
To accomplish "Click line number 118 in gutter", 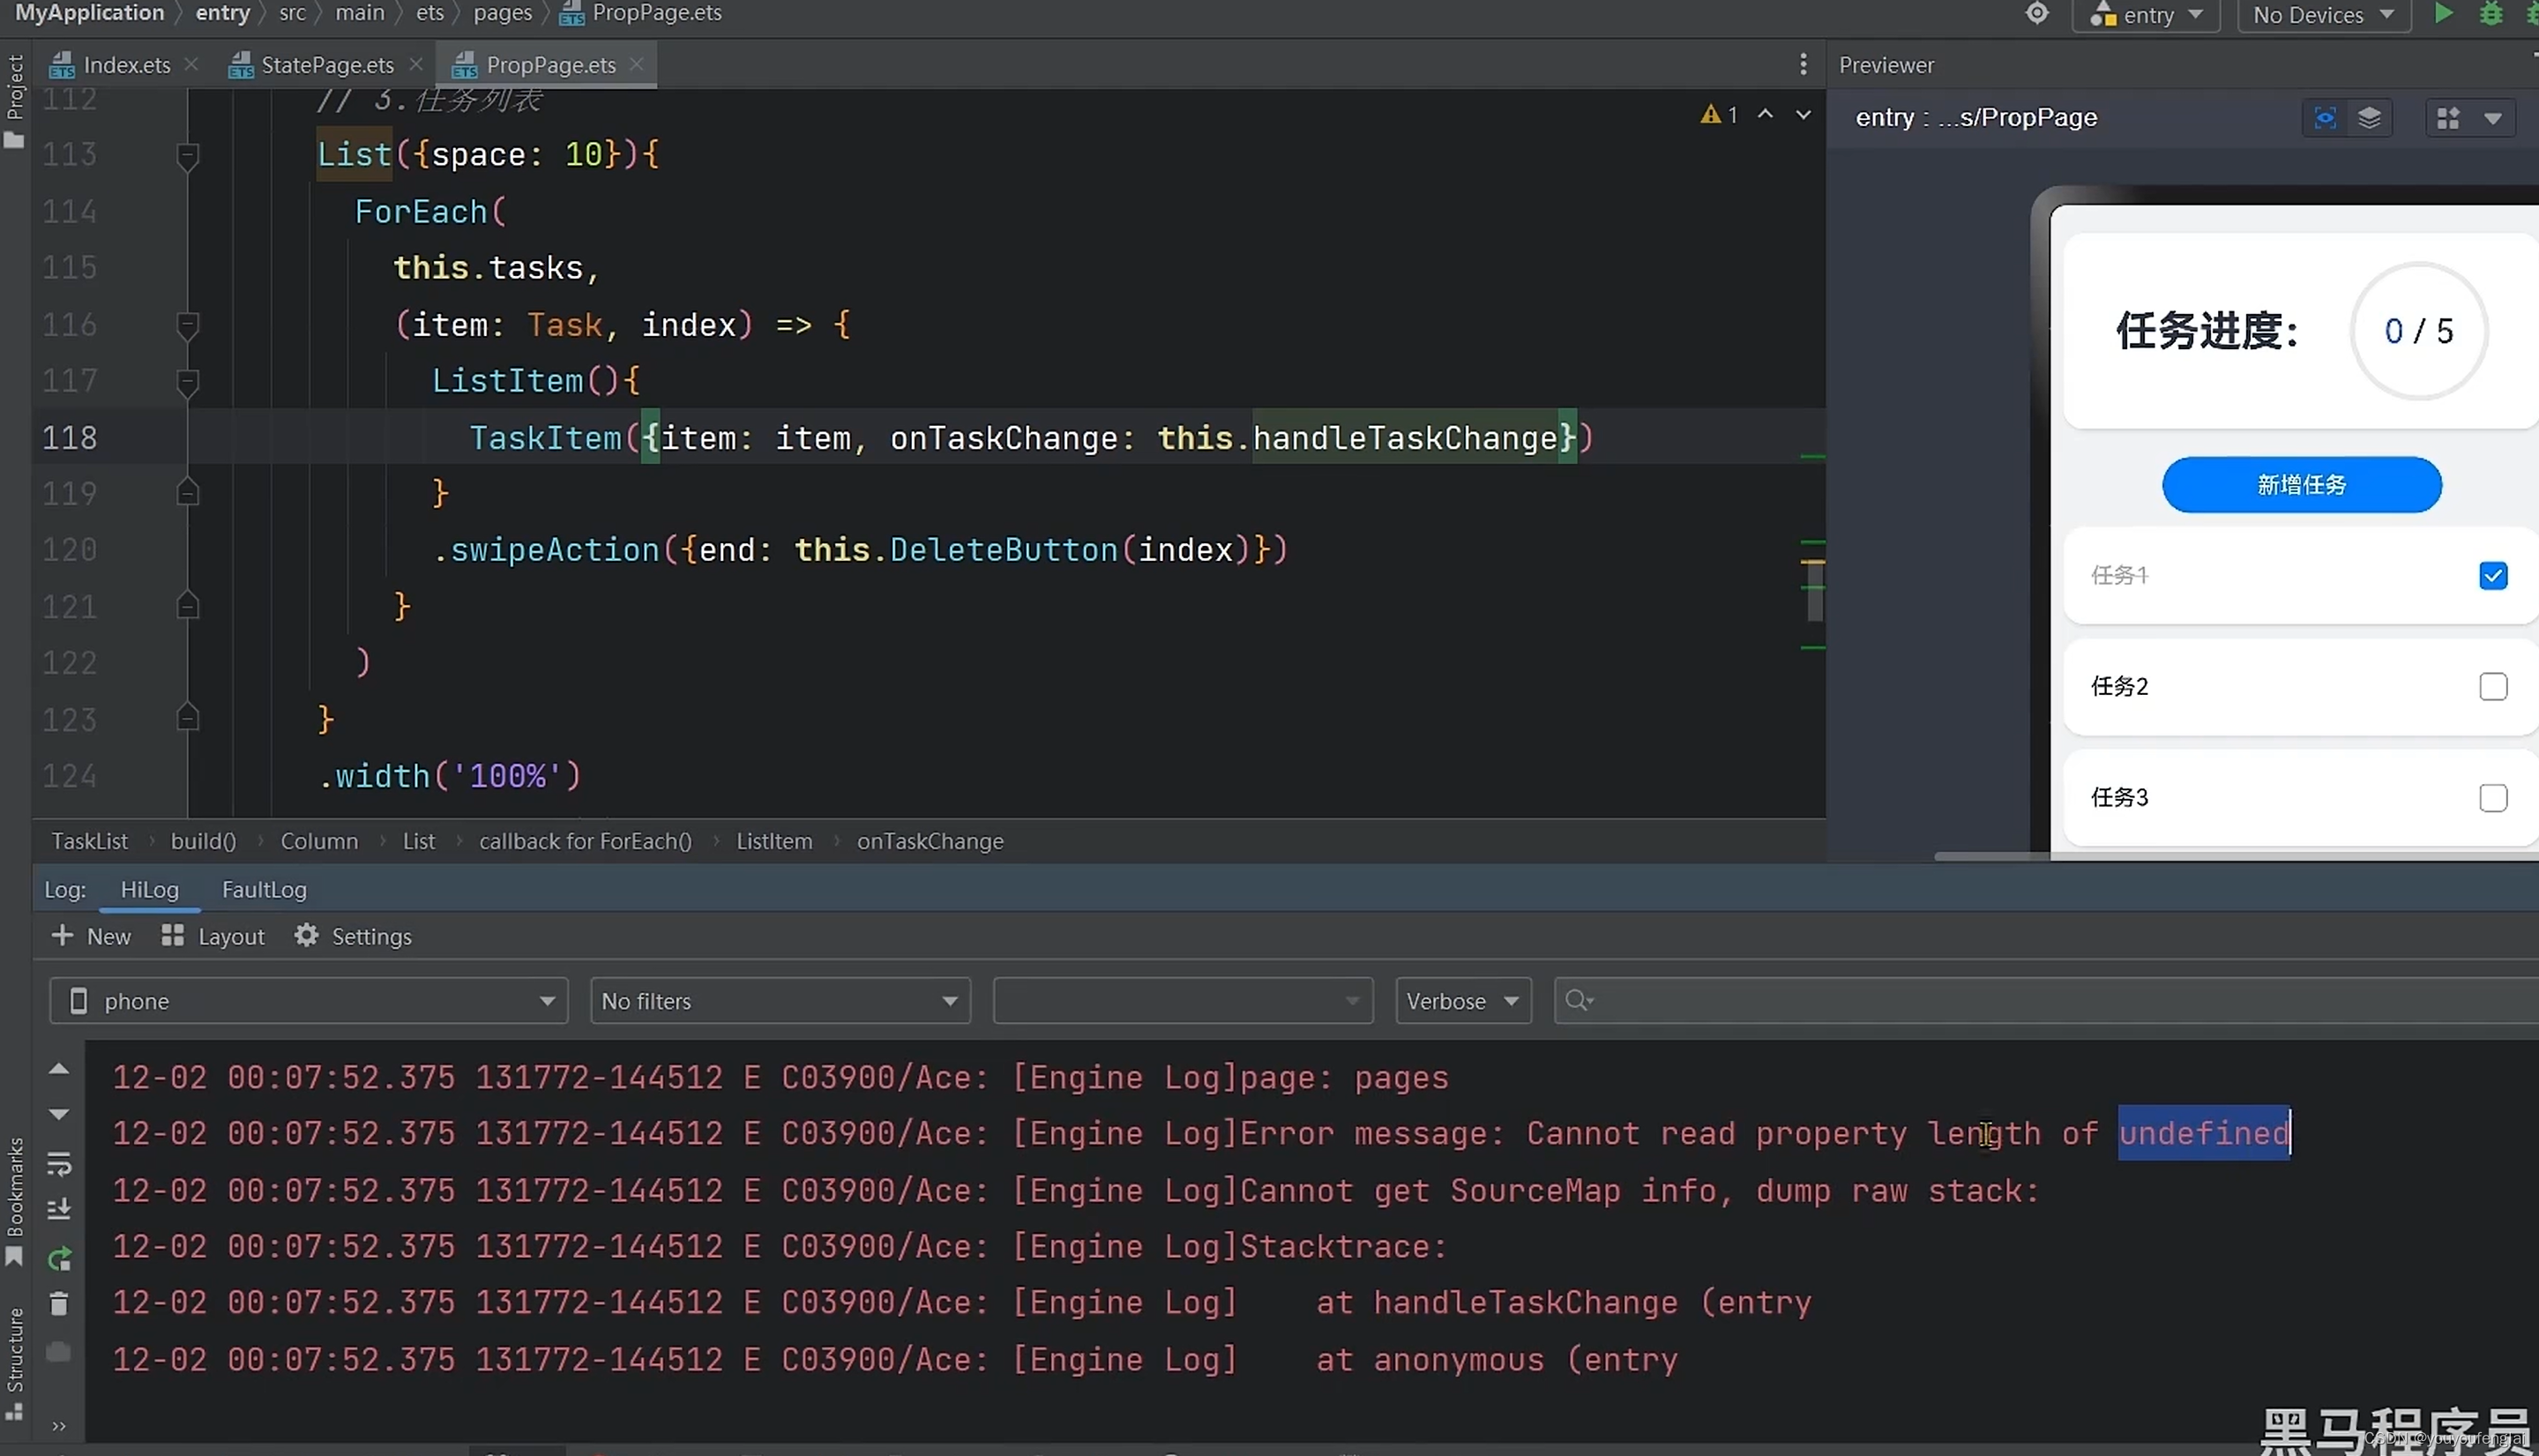I will point(70,438).
